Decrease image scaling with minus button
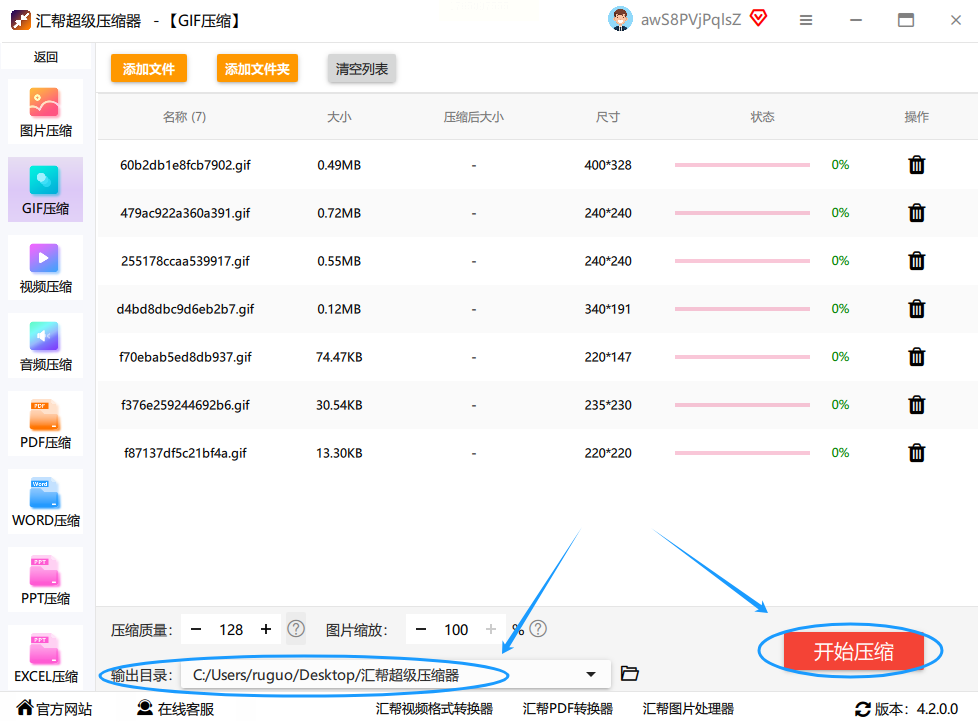The image size is (978, 721). point(421,629)
